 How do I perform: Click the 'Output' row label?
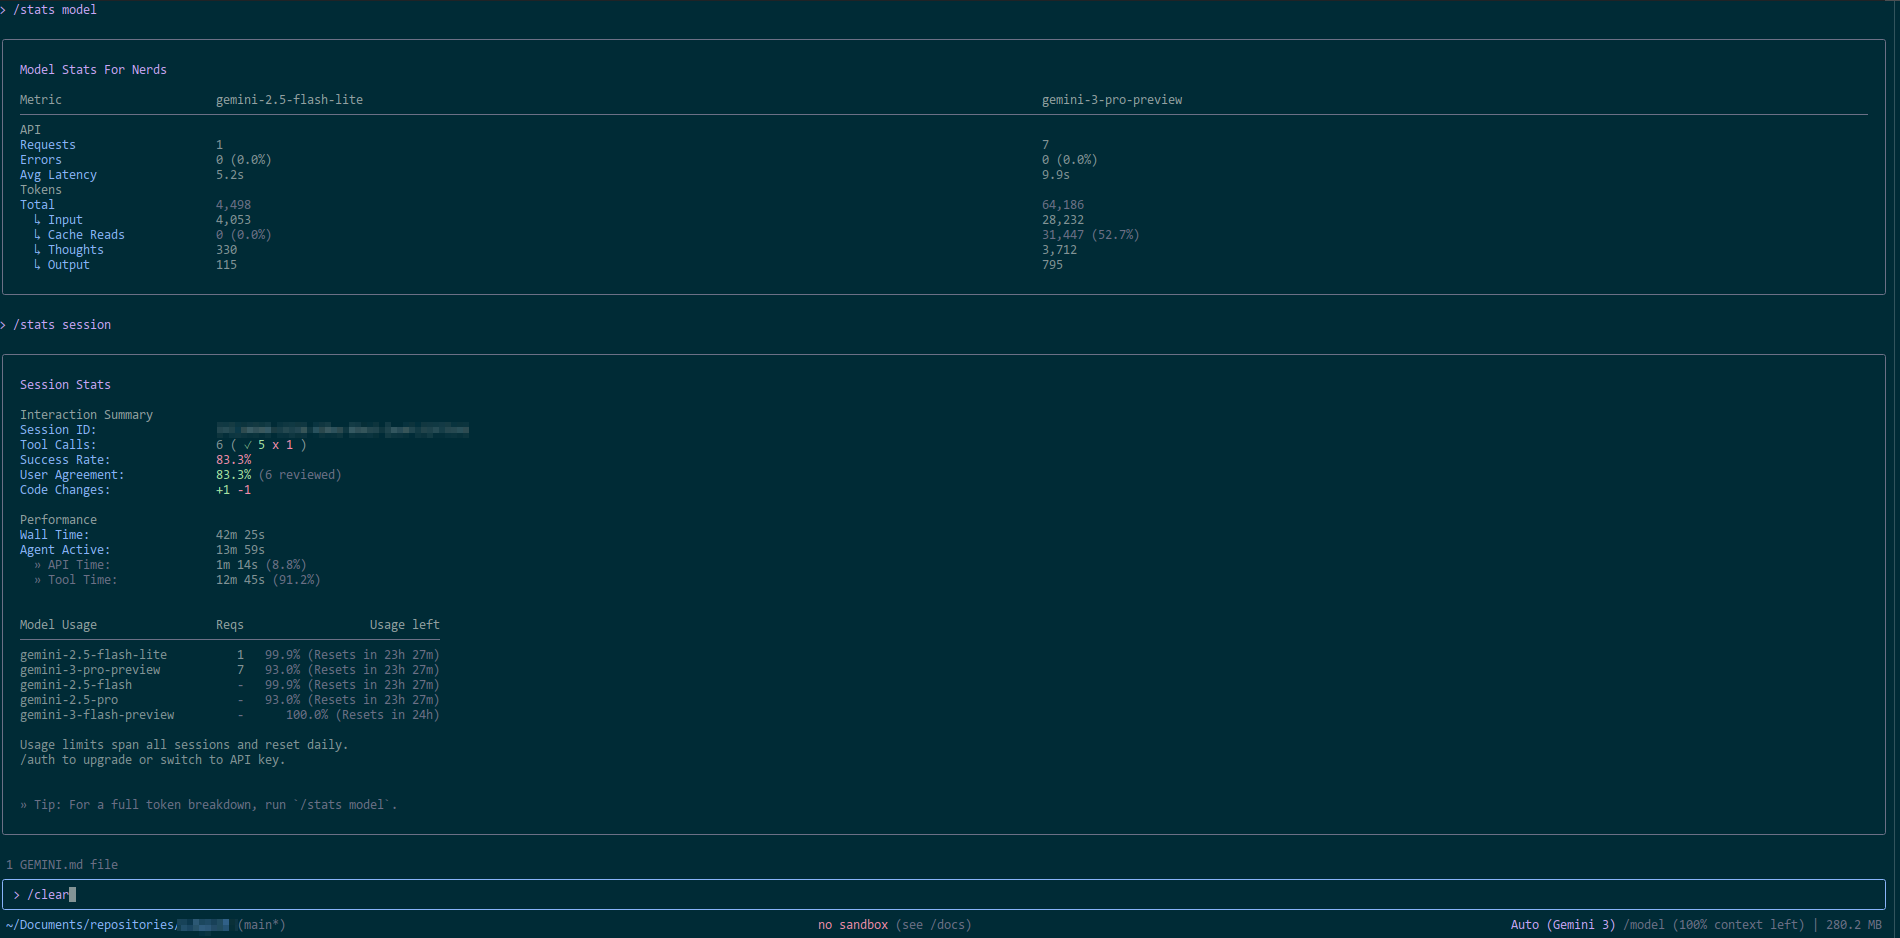pyautogui.click(x=69, y=265)
